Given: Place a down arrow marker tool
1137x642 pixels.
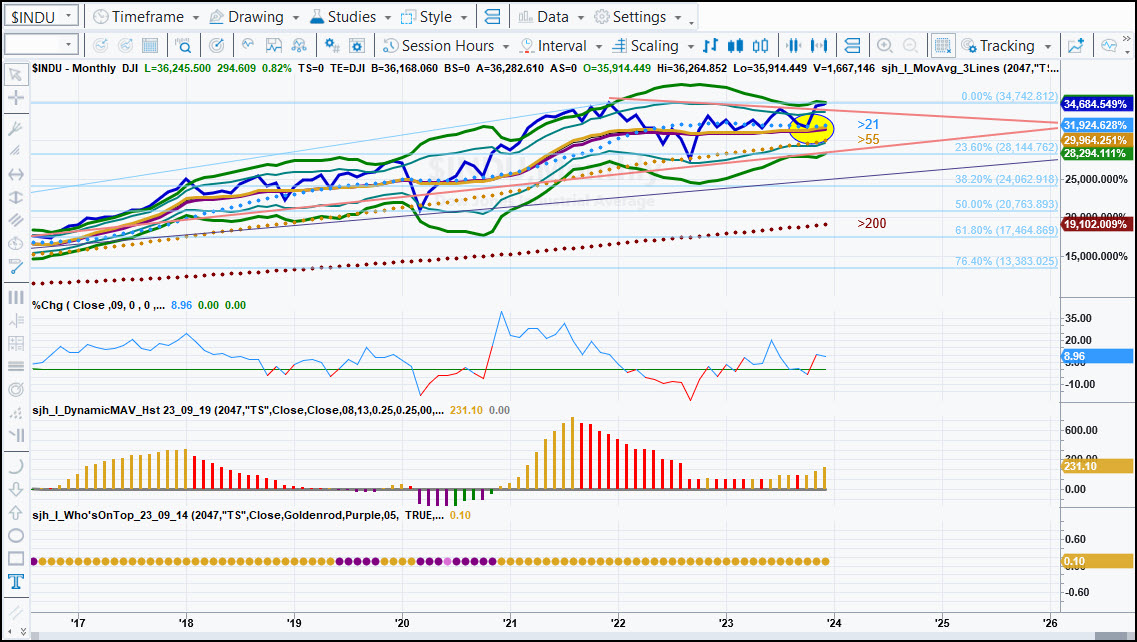Looking at the screenshot, I should [15, 490].
